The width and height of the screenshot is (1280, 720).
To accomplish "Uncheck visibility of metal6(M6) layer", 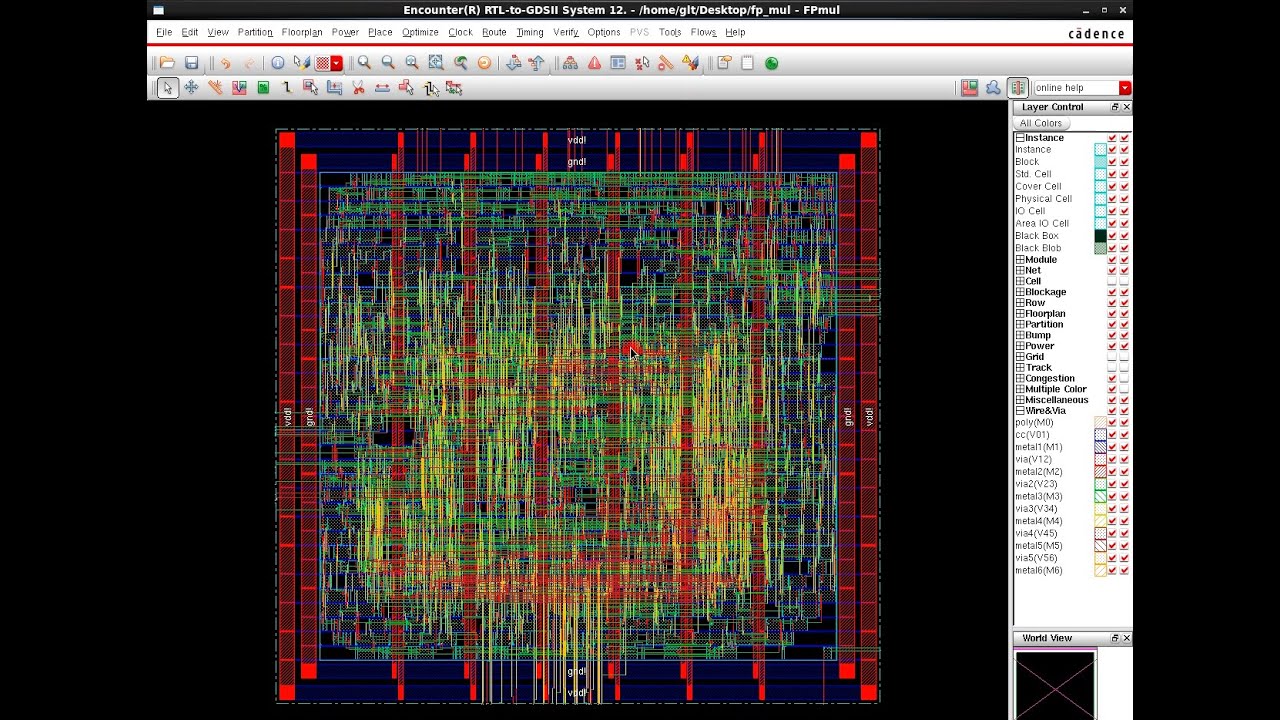I will tap(1112, 570).
